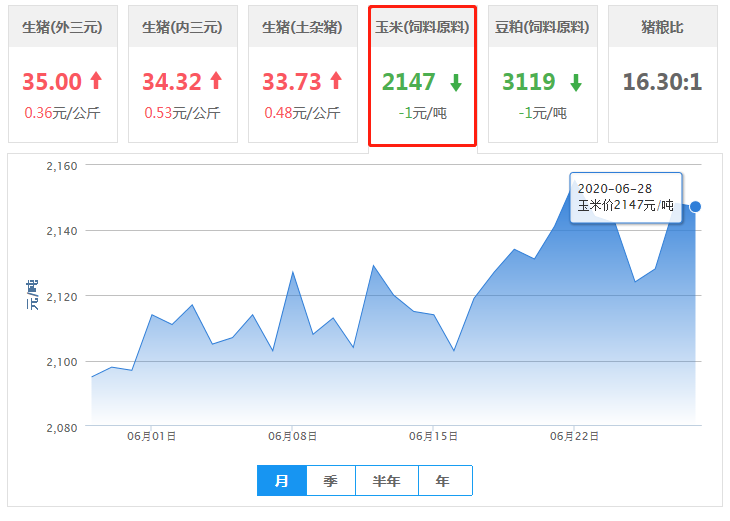
Task: Select the 生猪(外三元) price card header
Action: (x=63, y=27)
